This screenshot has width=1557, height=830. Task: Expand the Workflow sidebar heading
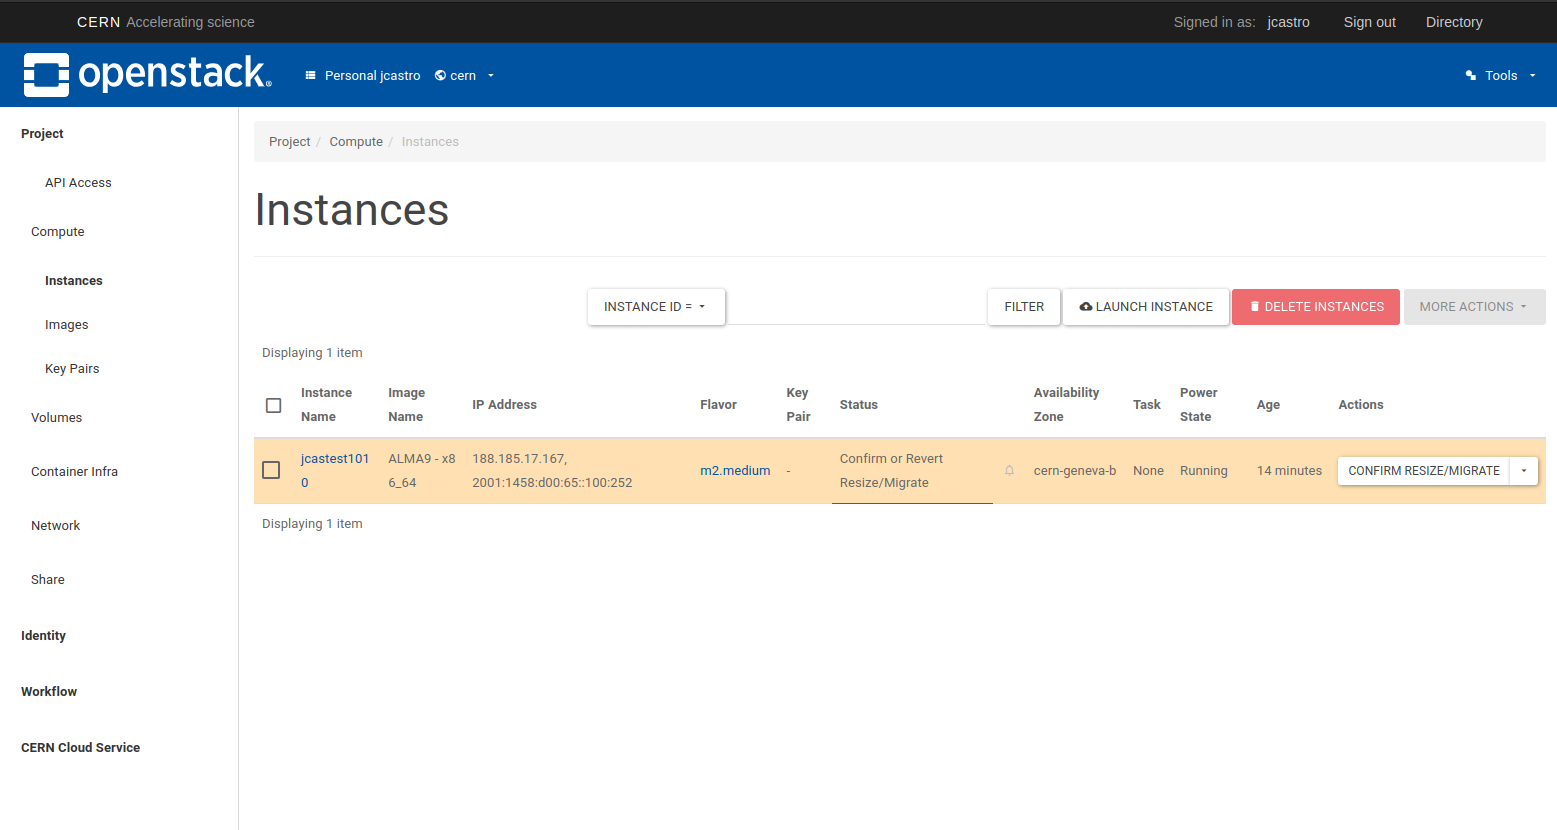pos(49,692)
